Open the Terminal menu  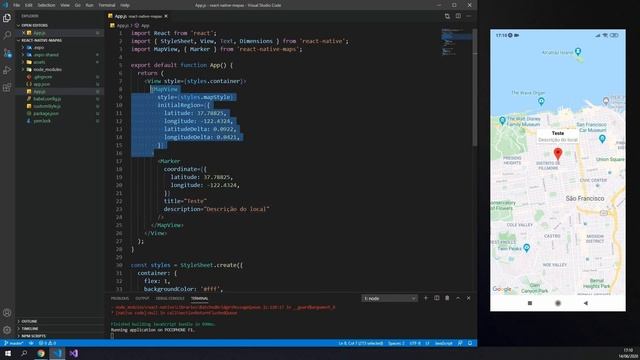pyautogui.click(x=107, y=5)
